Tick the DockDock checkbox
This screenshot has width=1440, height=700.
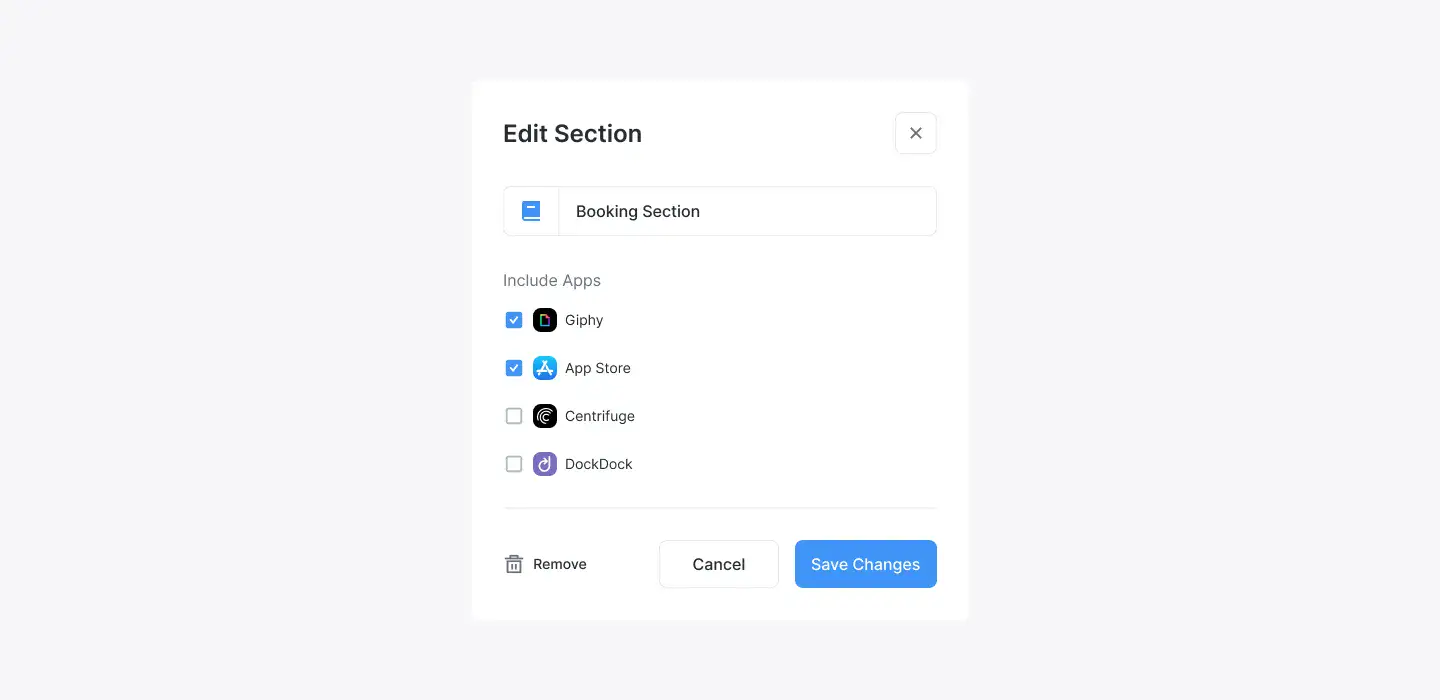click(x=514, y=464)
